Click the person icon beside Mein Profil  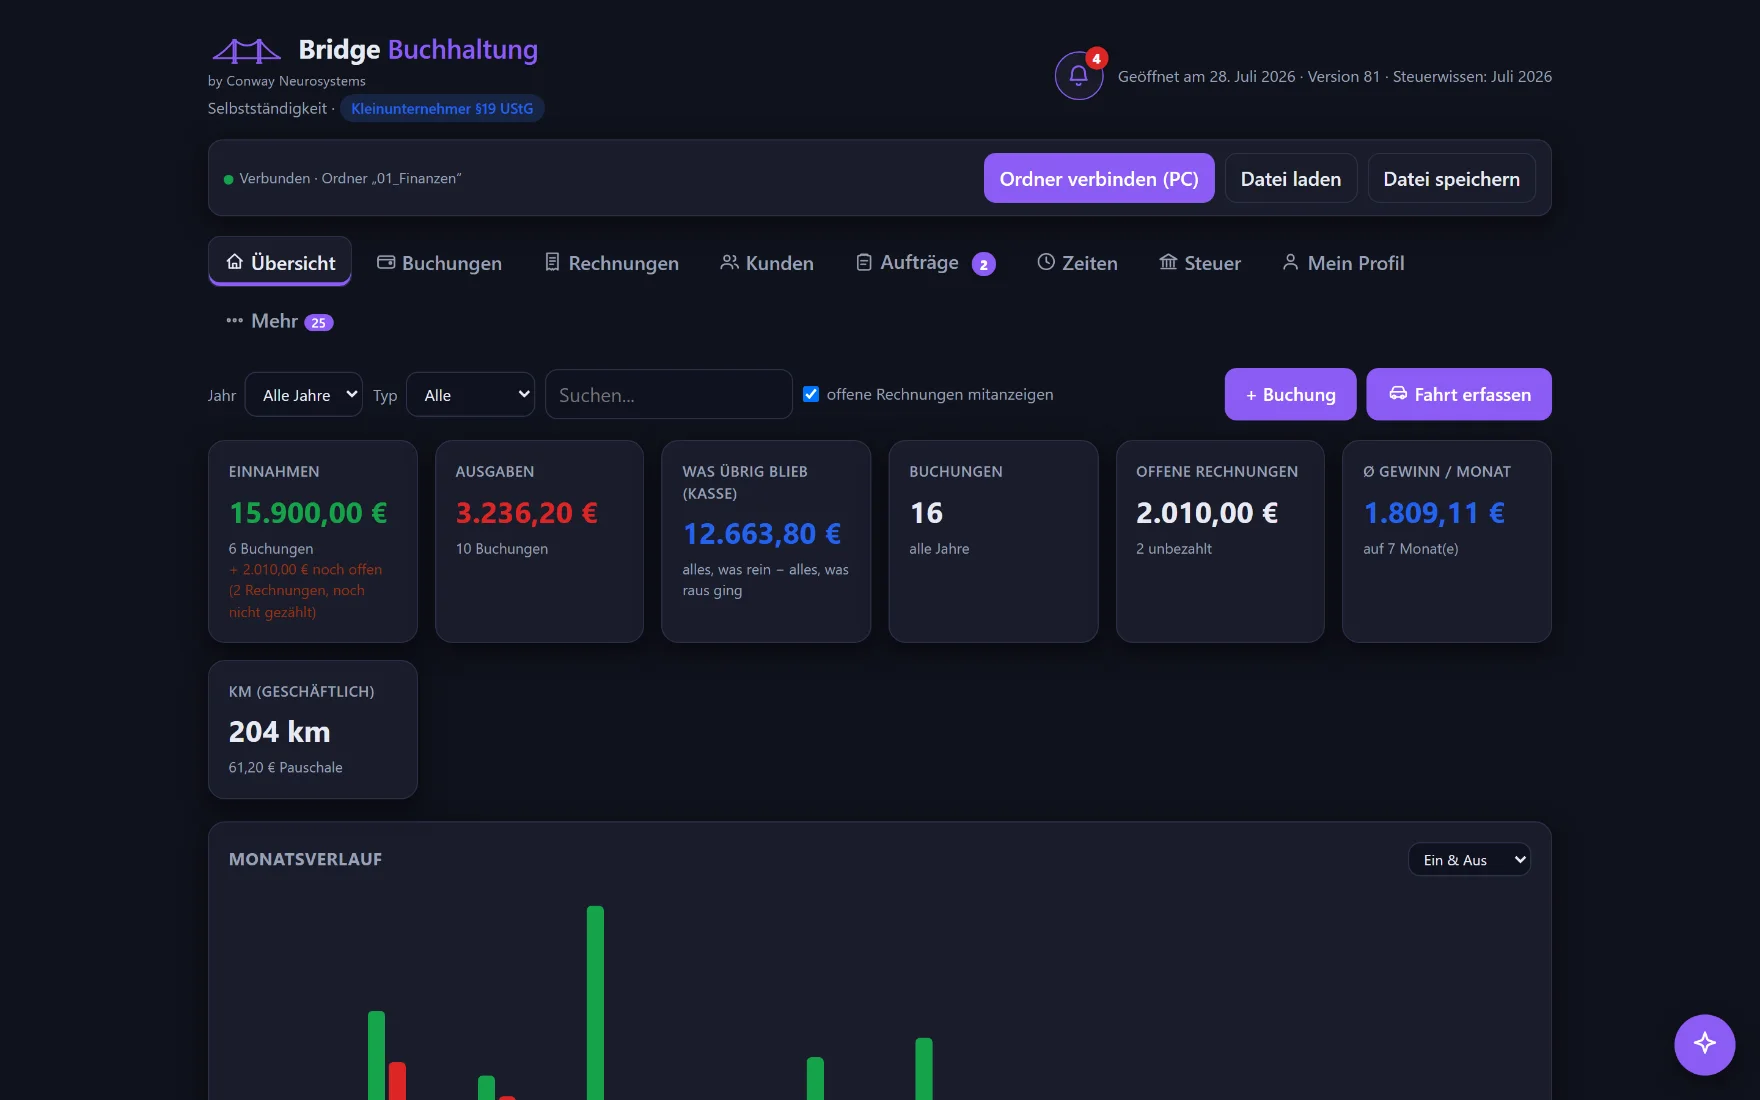1291,262
